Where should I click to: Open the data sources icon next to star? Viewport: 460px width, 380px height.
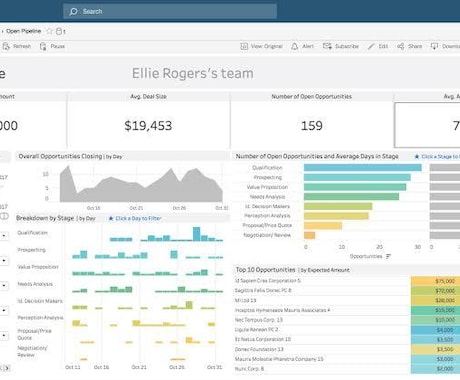click(59, 31)
